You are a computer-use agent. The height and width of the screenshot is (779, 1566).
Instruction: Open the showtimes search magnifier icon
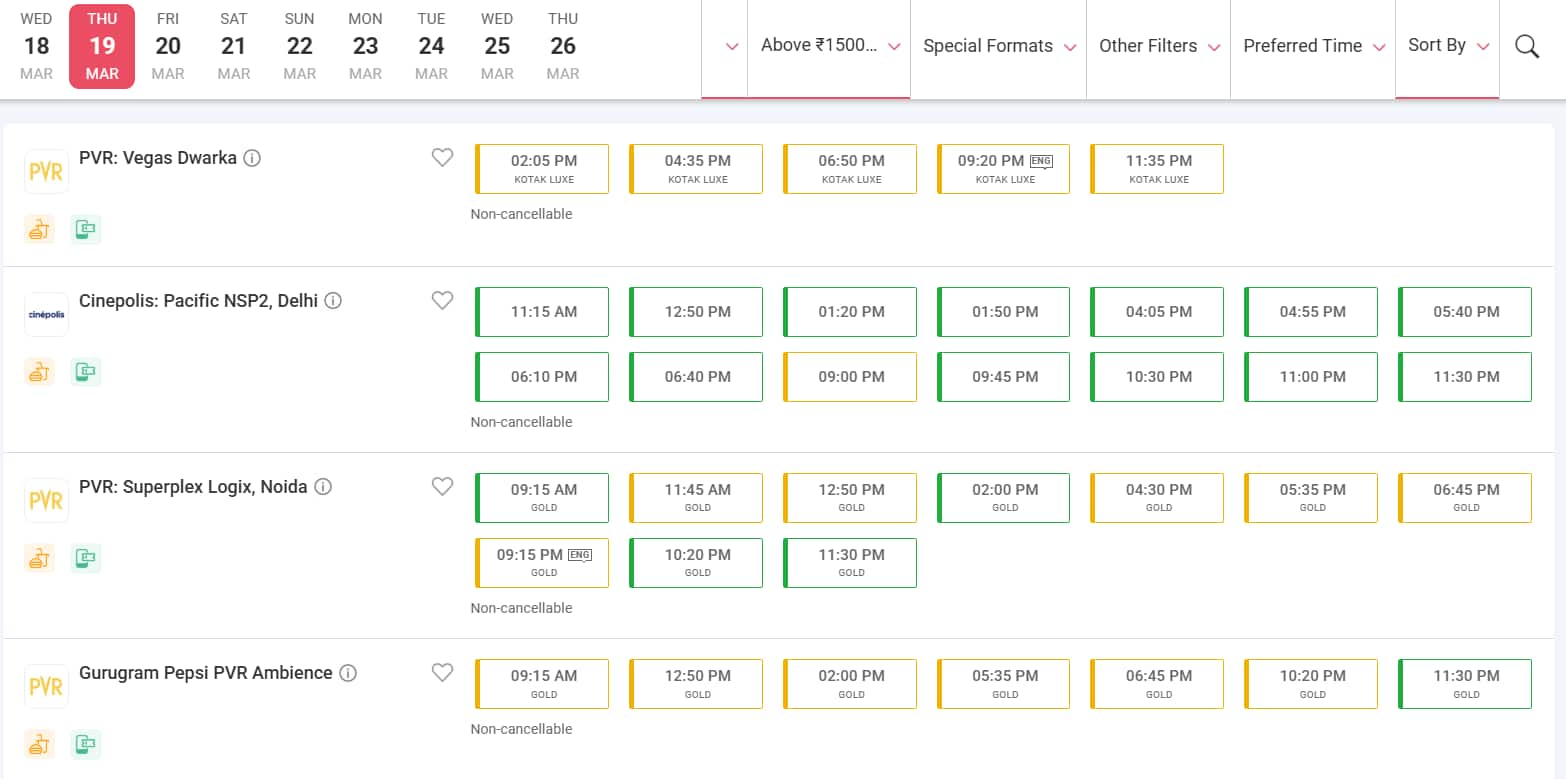point(1527,46)
